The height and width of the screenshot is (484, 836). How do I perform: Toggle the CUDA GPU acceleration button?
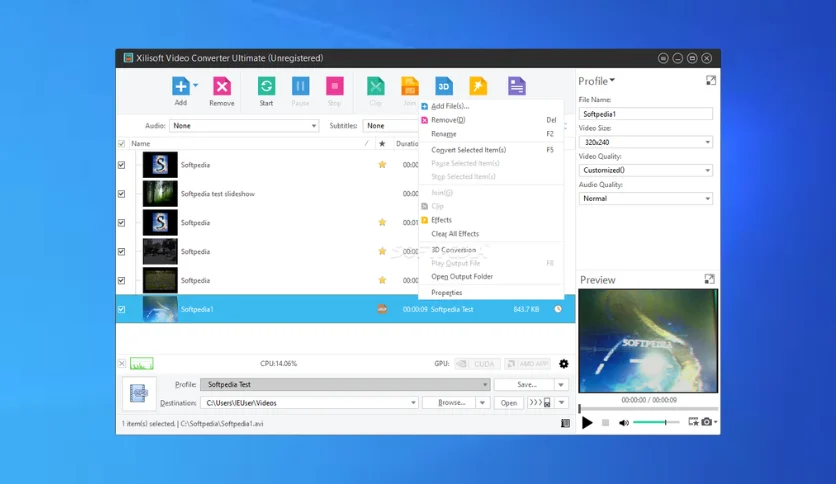[x=478, y=364]
